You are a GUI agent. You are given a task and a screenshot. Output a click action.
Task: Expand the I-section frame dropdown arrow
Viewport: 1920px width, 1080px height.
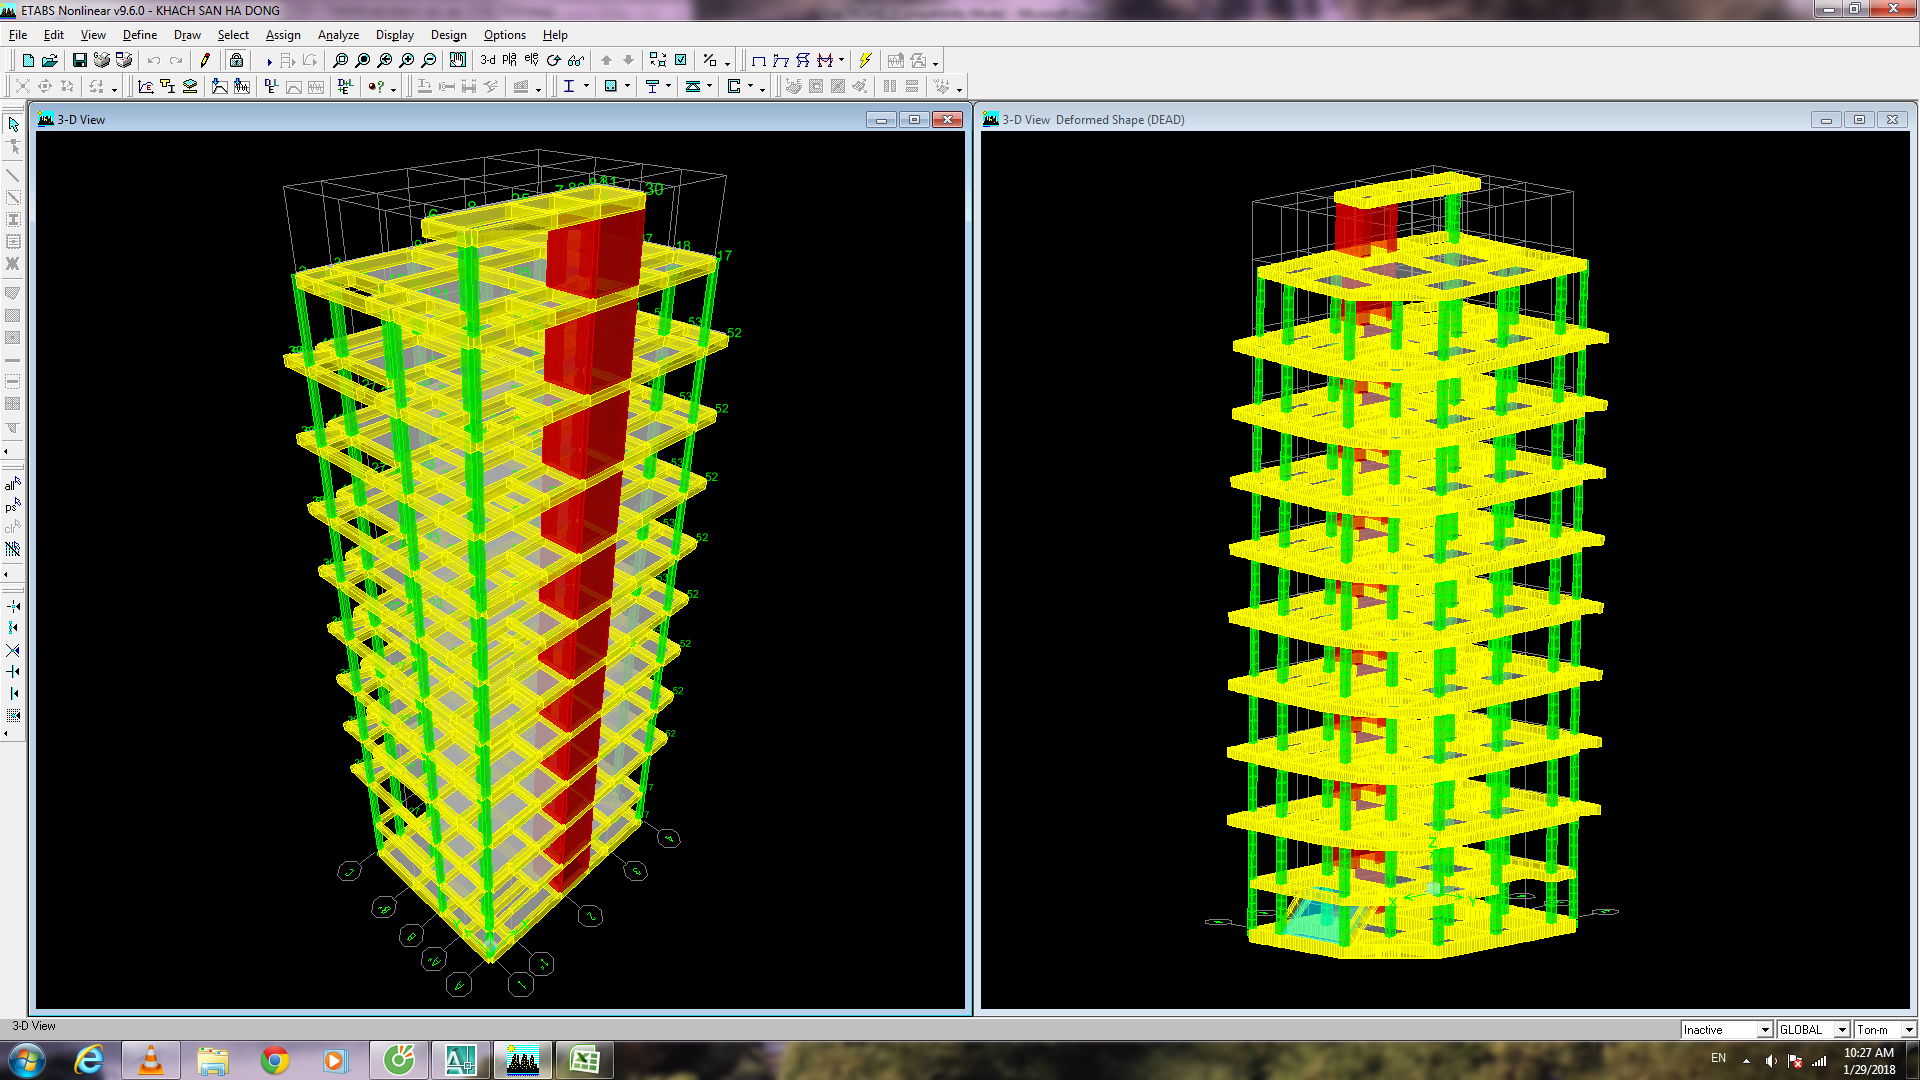587,87
